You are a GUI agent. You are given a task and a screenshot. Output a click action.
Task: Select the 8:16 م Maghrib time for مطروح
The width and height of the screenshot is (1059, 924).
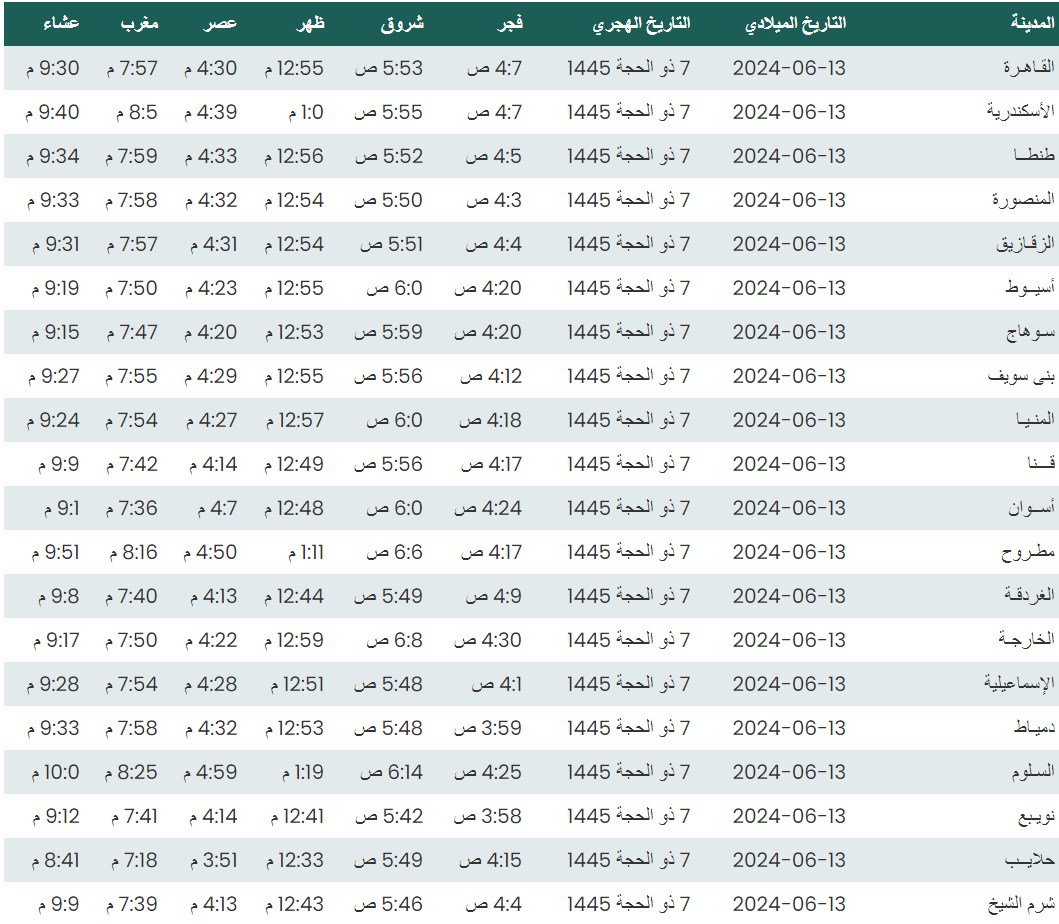(x=132, y=552)
